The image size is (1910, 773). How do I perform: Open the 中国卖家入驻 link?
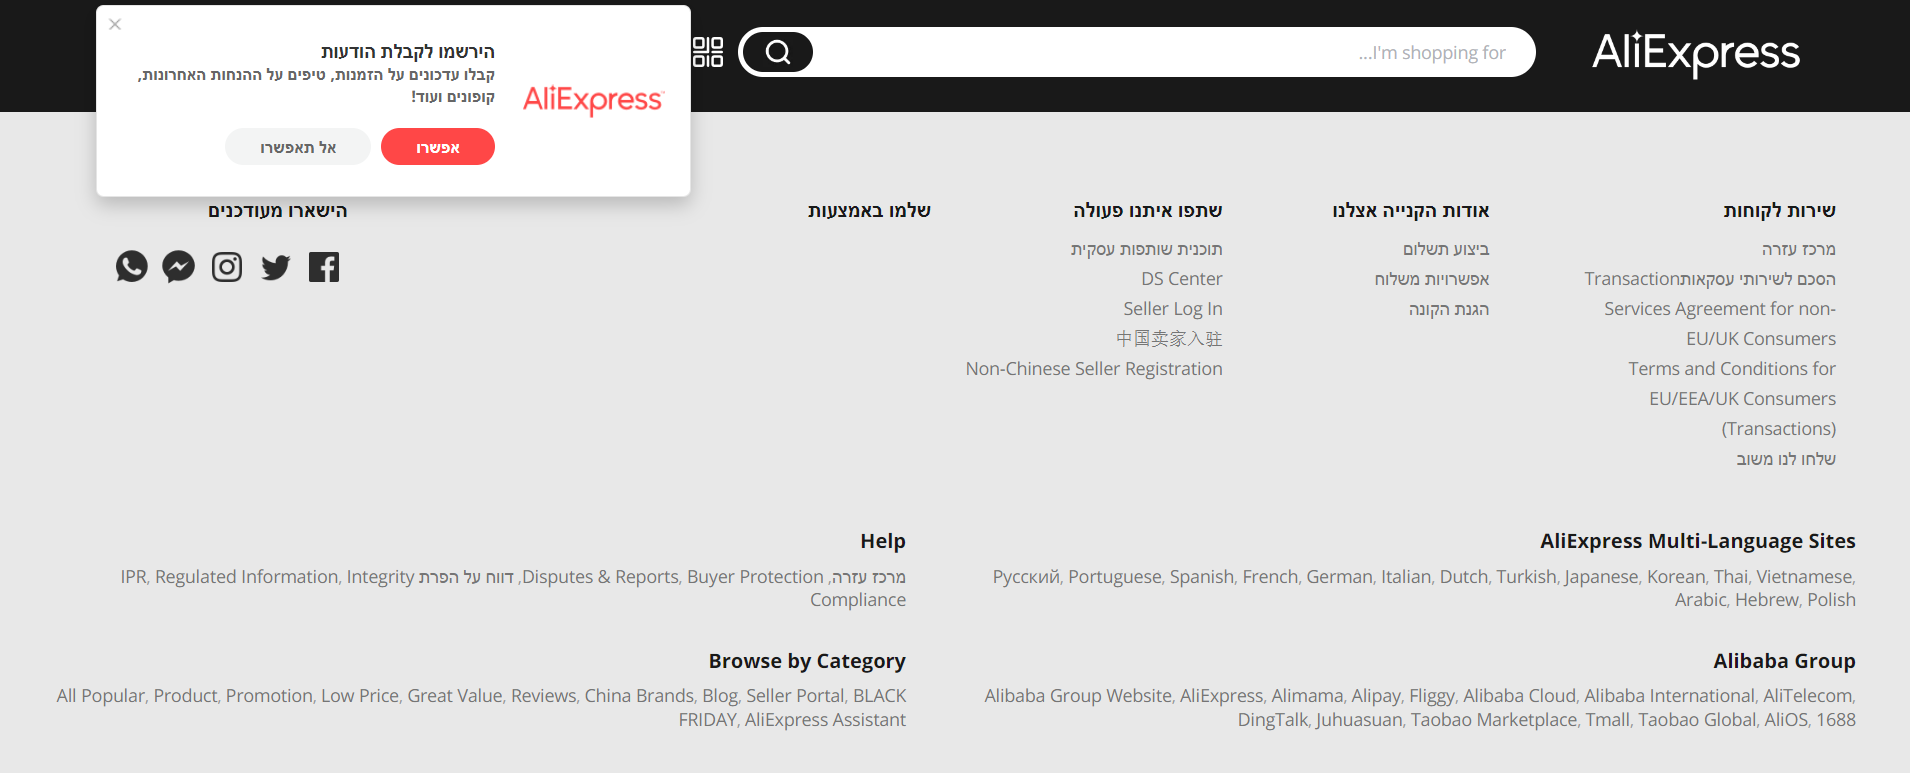click(1169, 339)
